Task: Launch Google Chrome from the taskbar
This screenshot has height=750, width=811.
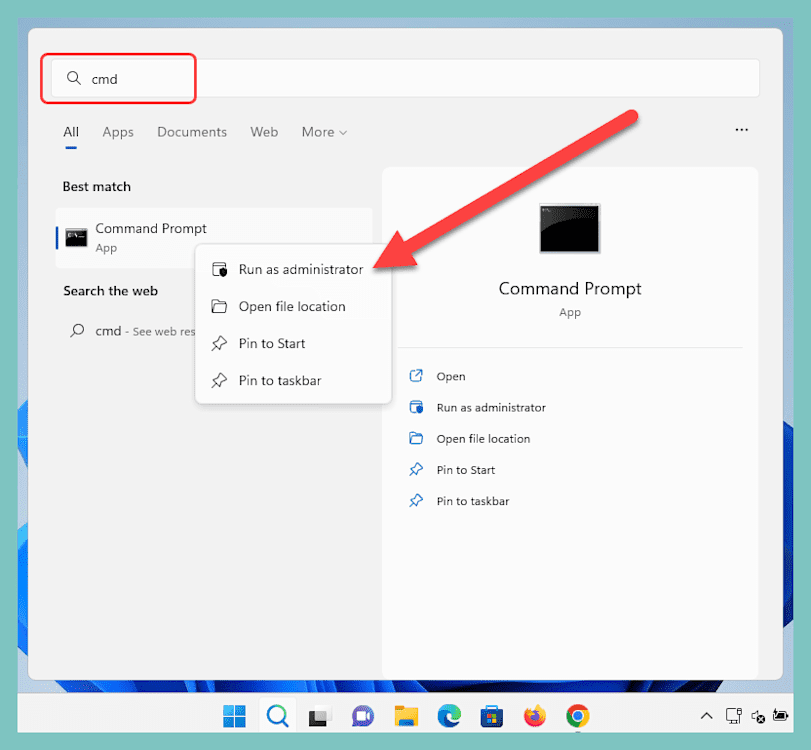Action: coord(578,716)
